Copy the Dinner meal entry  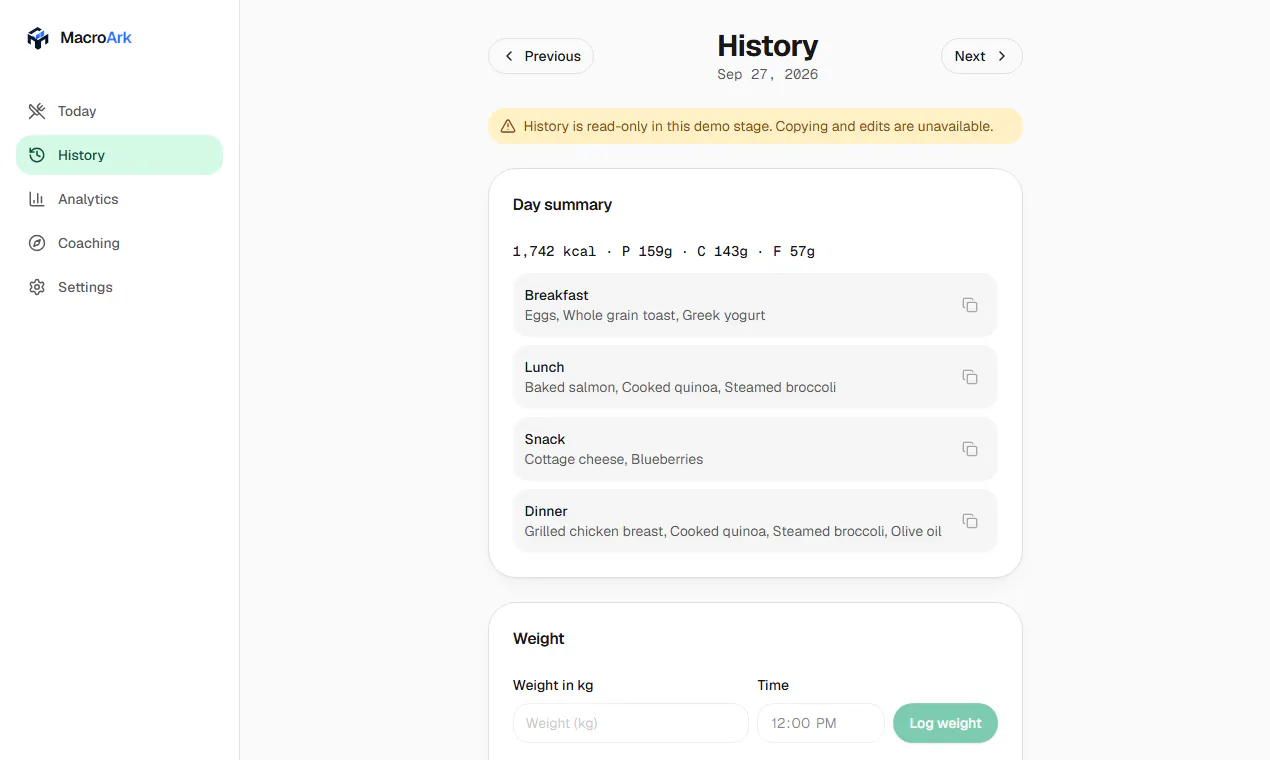[970, 521]
